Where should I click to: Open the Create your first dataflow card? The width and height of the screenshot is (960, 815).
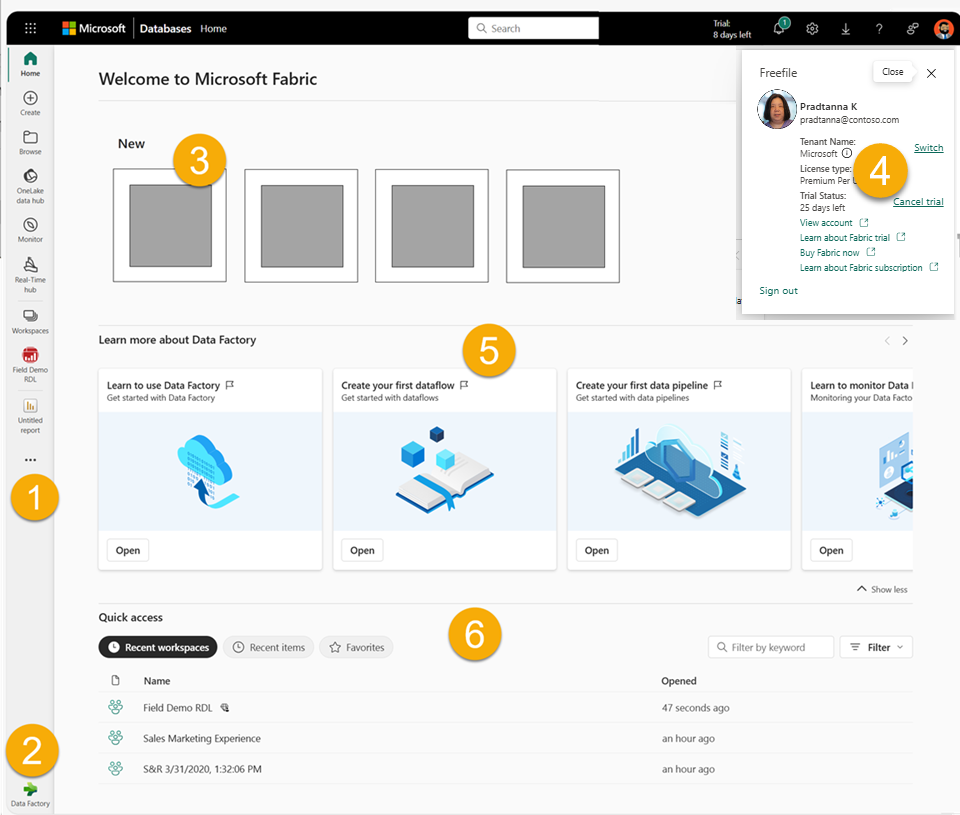(x=362, y=550)
